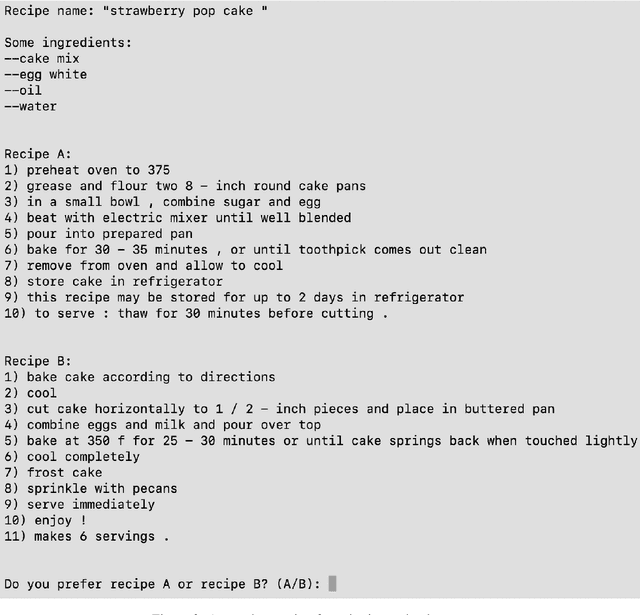Click the "--water" ingredient line
This screenshot has height=615, width=640.
point(31,106)
